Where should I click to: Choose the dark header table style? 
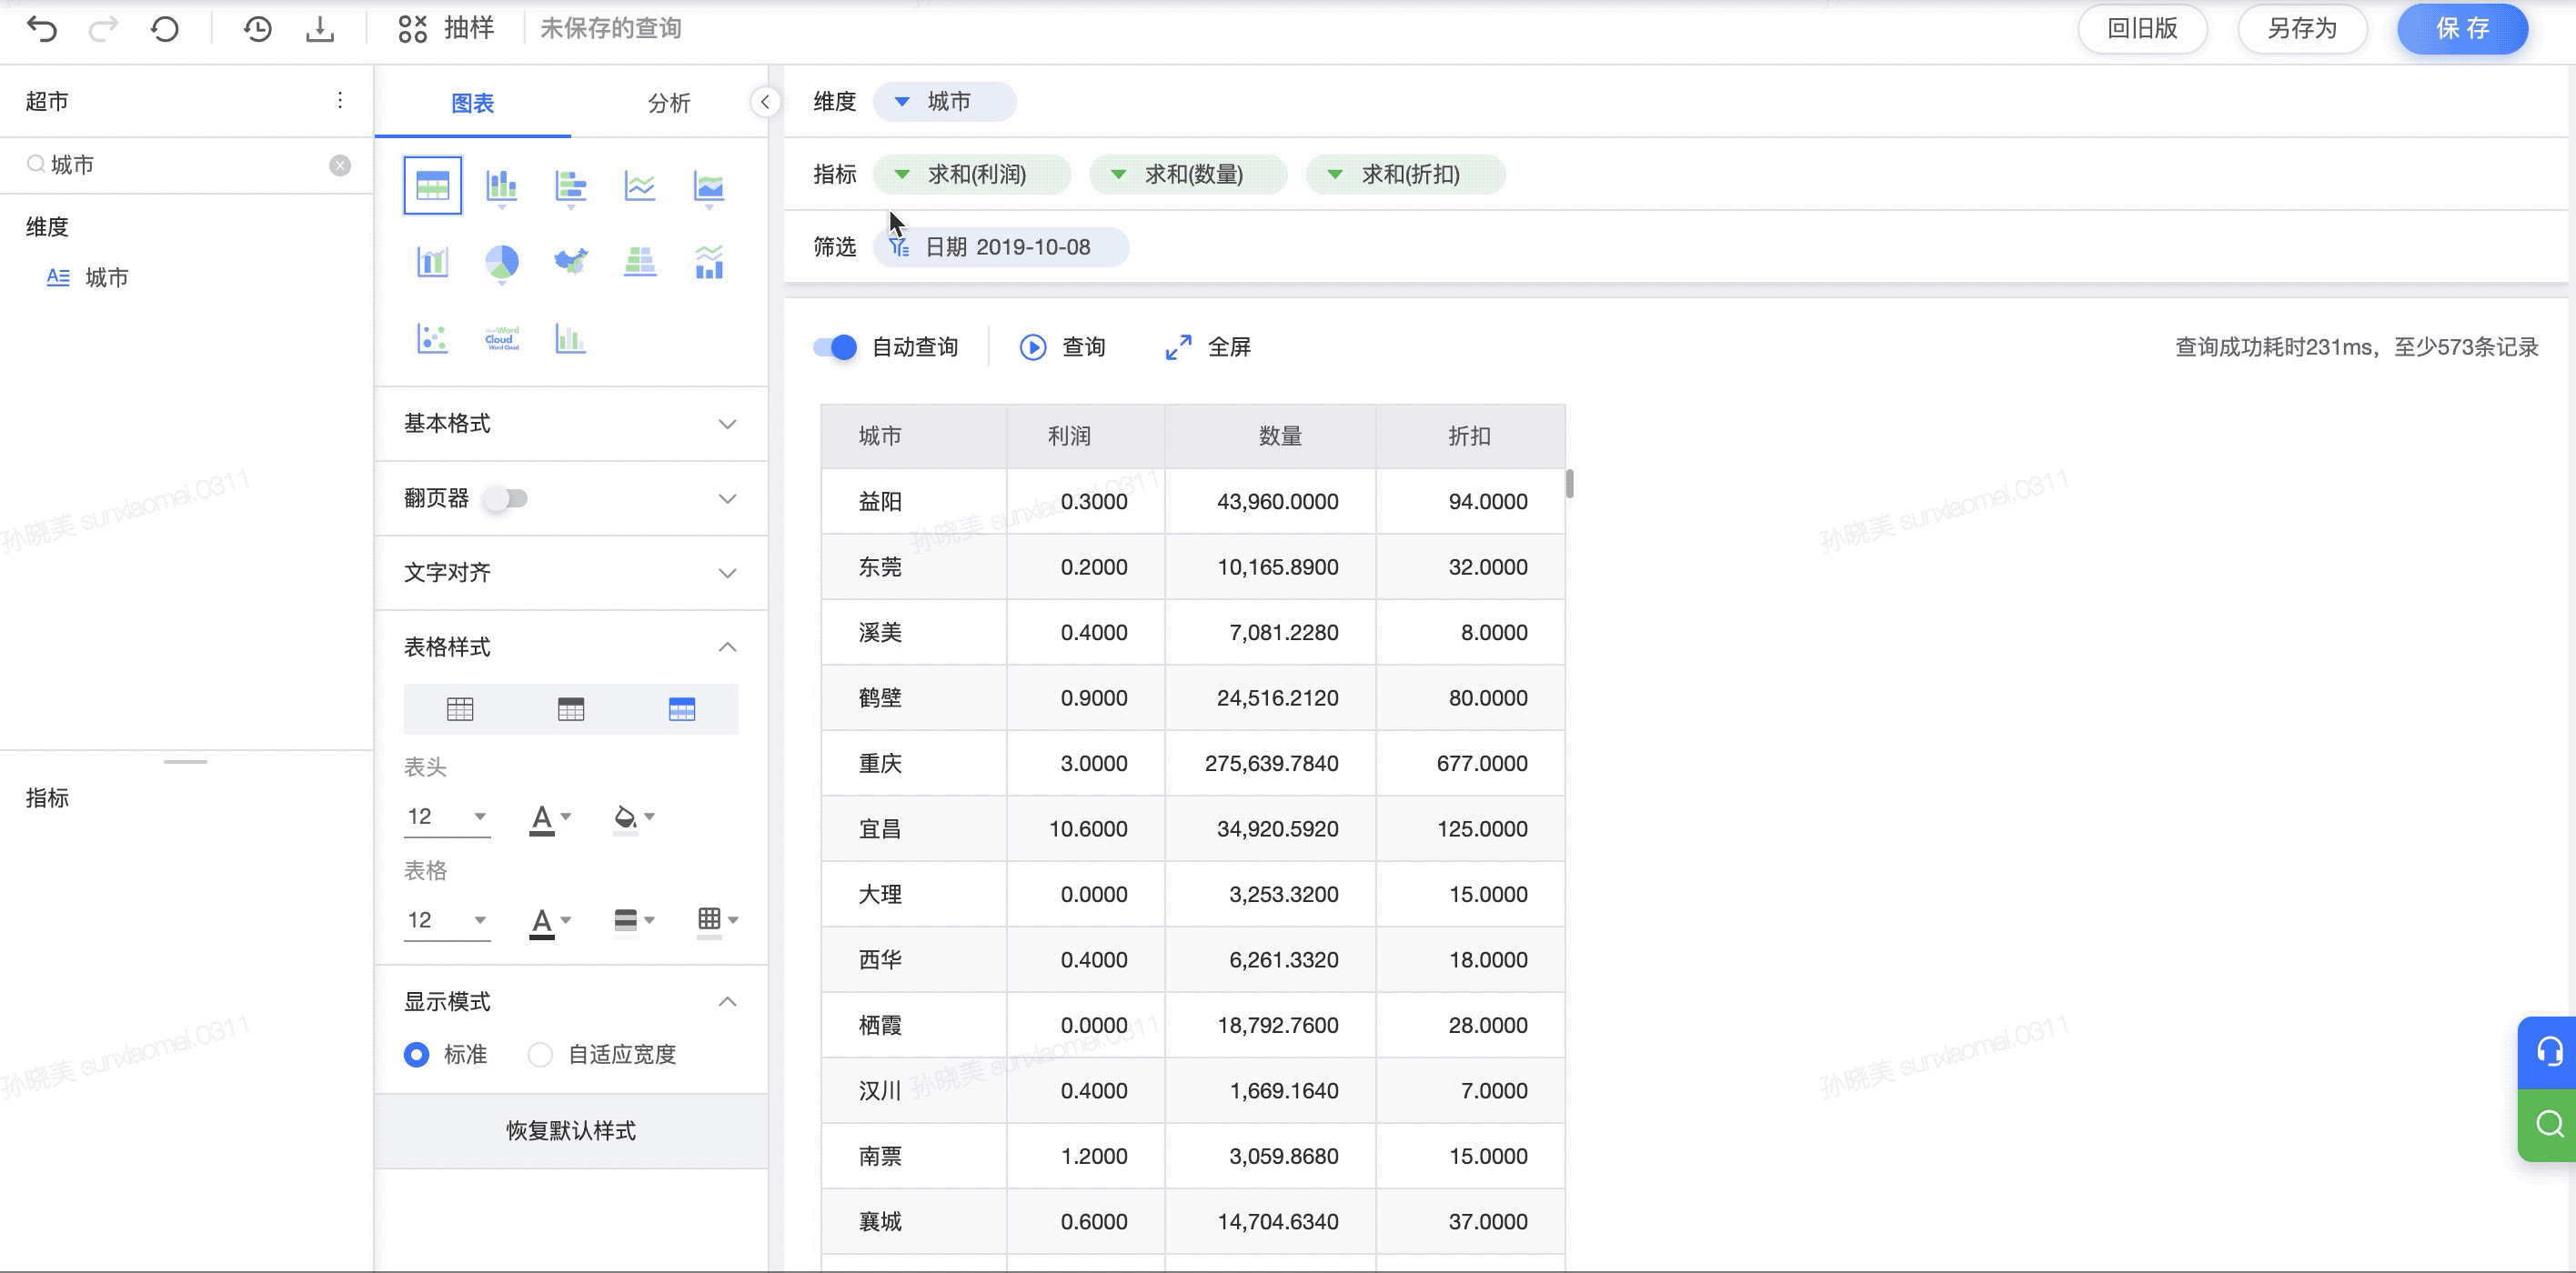[x=571, y=710]
